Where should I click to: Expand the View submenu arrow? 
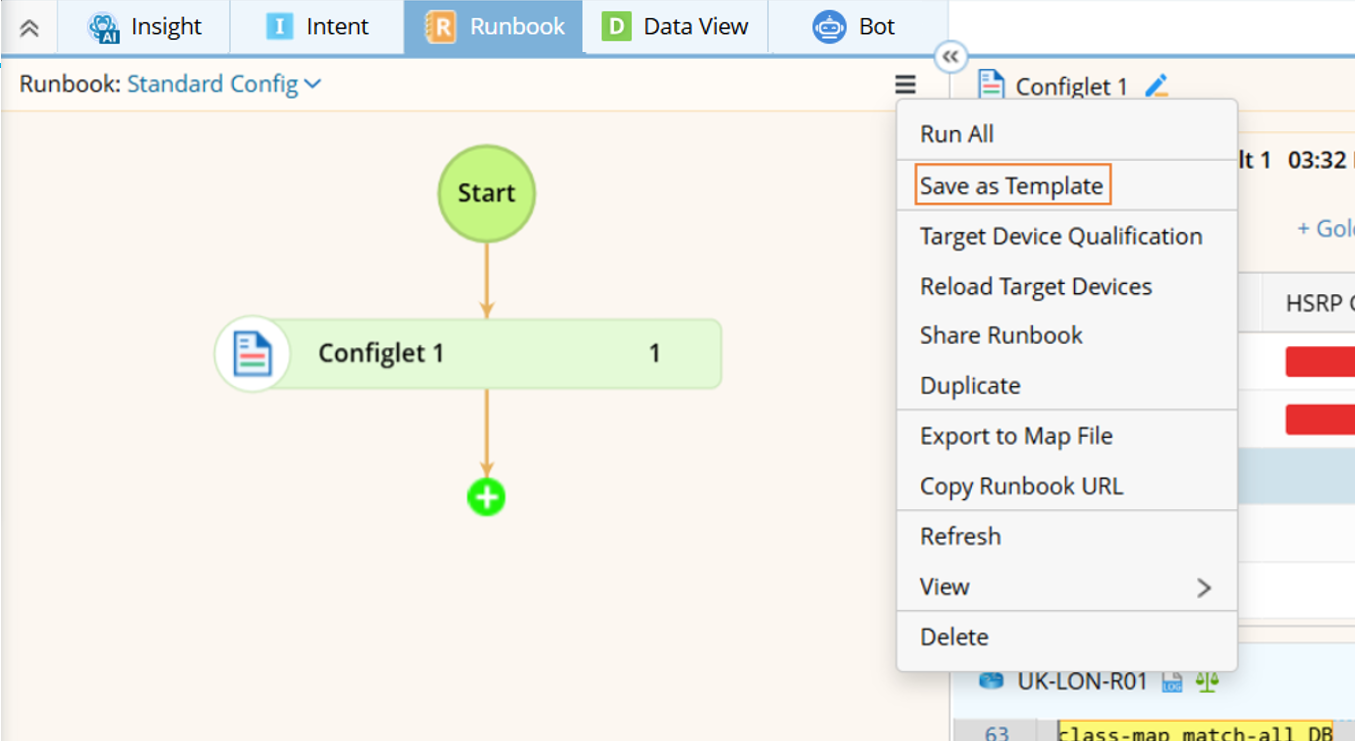[x=1203, y=587]
